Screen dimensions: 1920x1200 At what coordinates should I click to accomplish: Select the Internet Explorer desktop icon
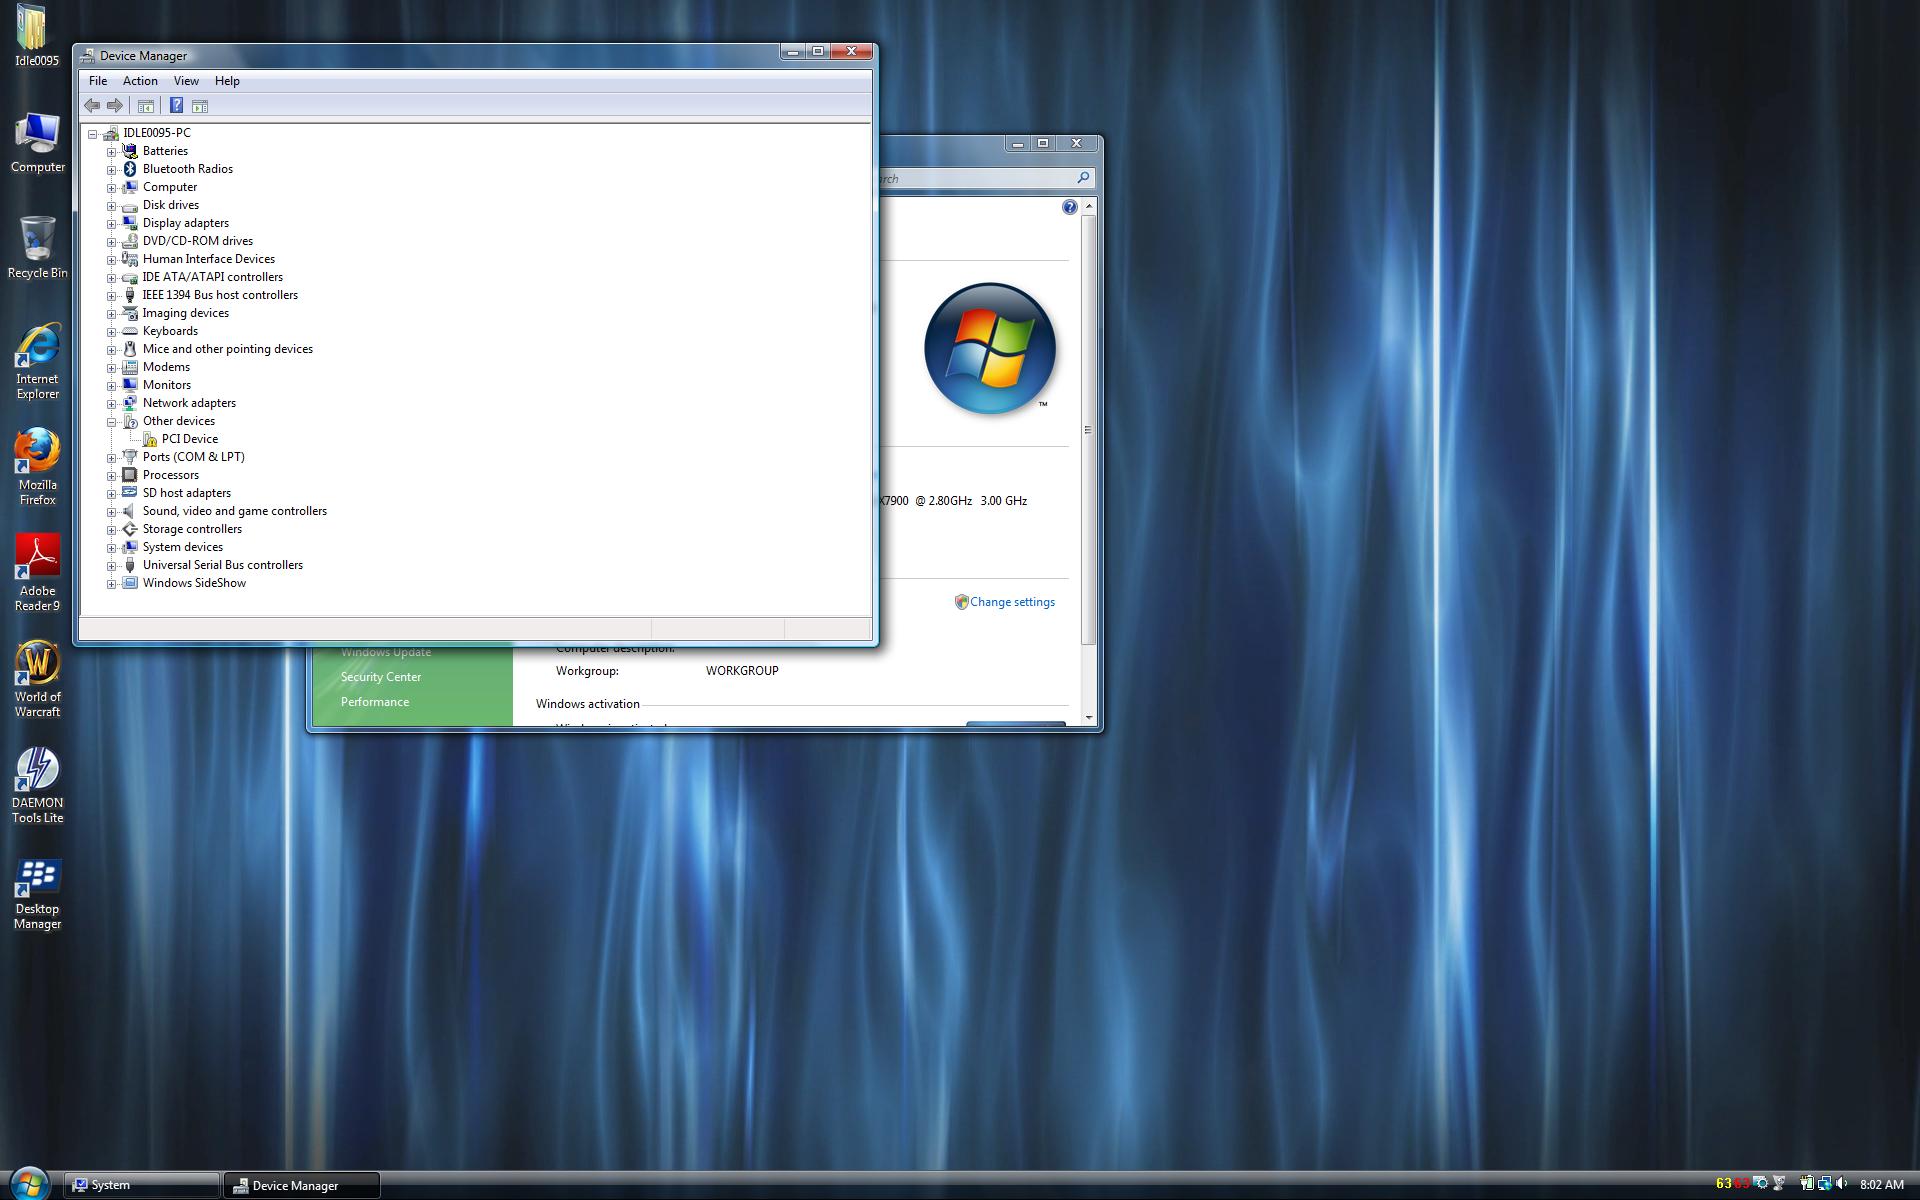37,361
